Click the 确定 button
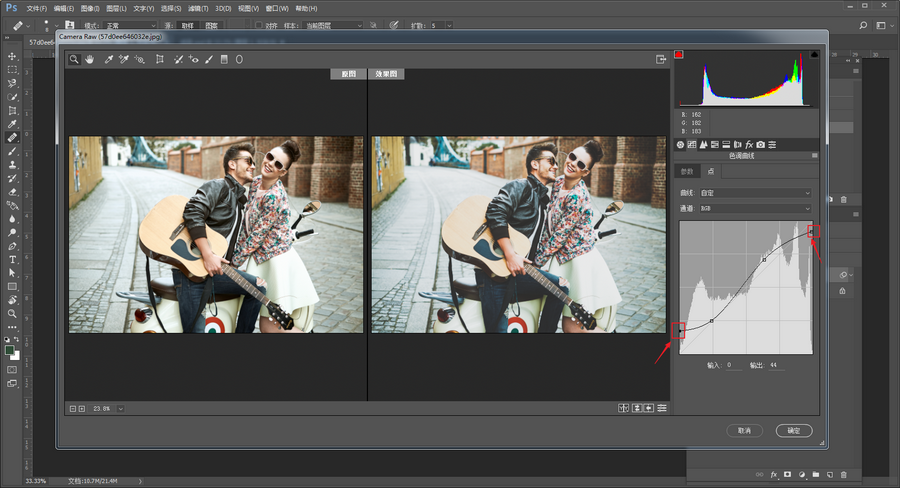Viewport: 900px width, 488px height. coord(794,430)
